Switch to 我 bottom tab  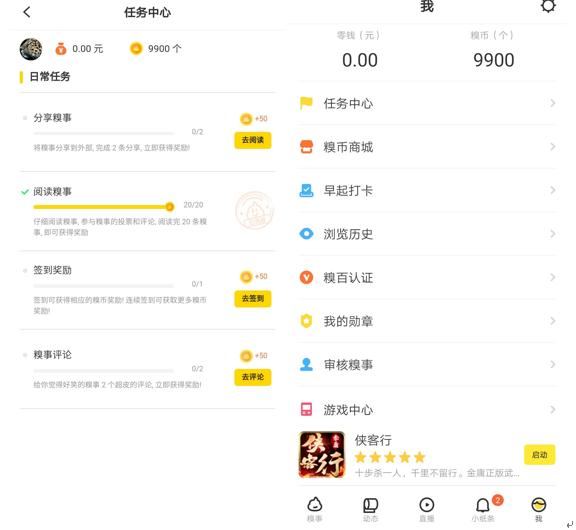click(x=539, y=509)
